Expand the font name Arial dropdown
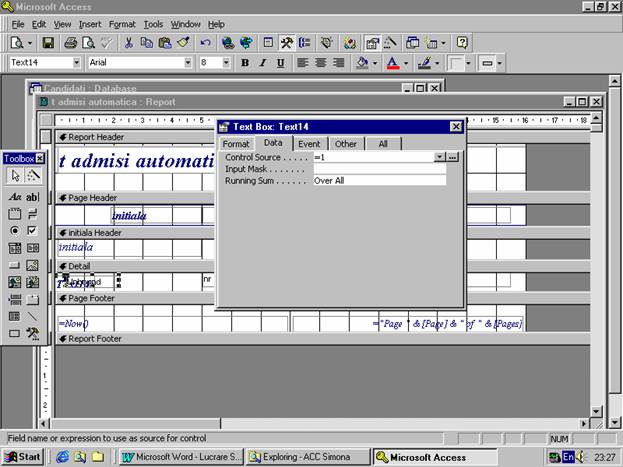 [x=187, y=63]
